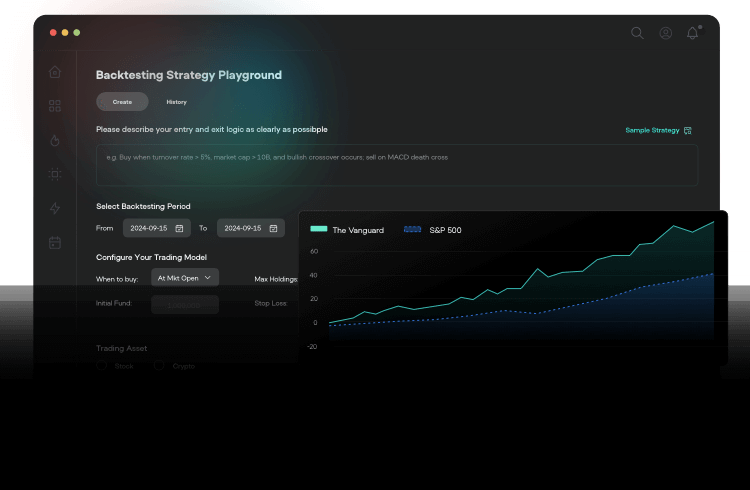This screenshot has height=490, width=750.
Task: Click the flame trending sidebar icon
Action: tap(55, 140)
